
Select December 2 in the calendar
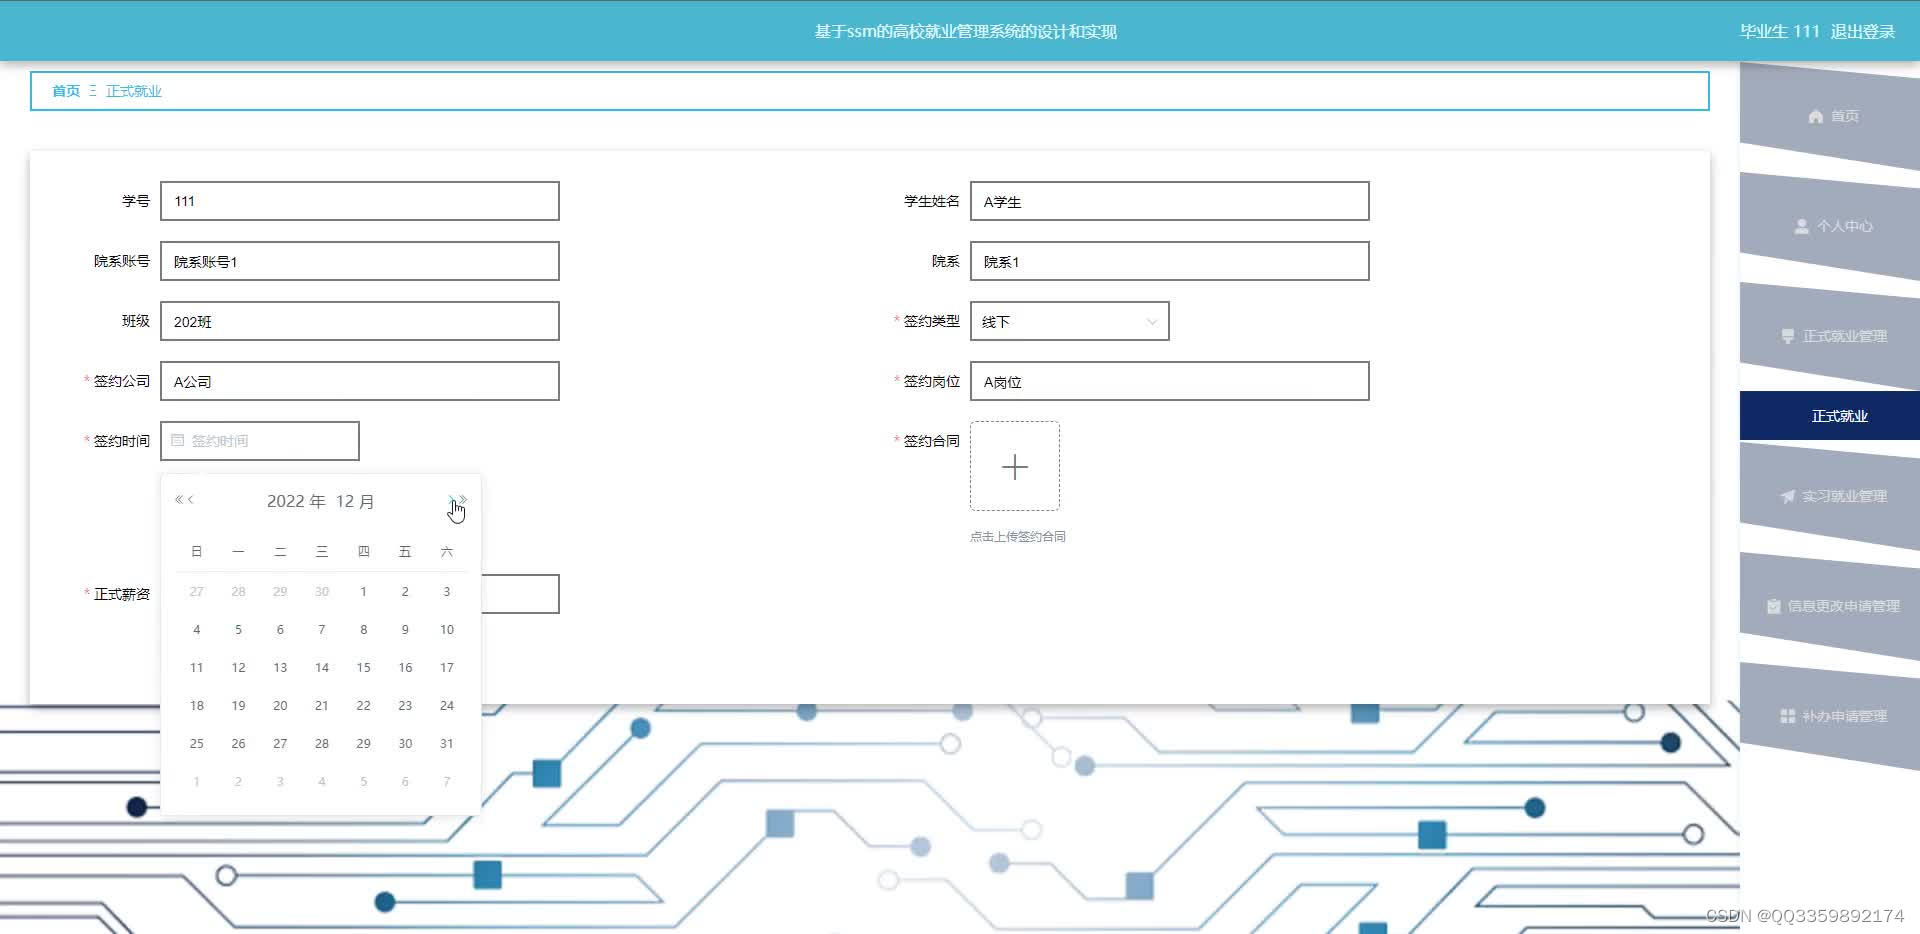405,592
